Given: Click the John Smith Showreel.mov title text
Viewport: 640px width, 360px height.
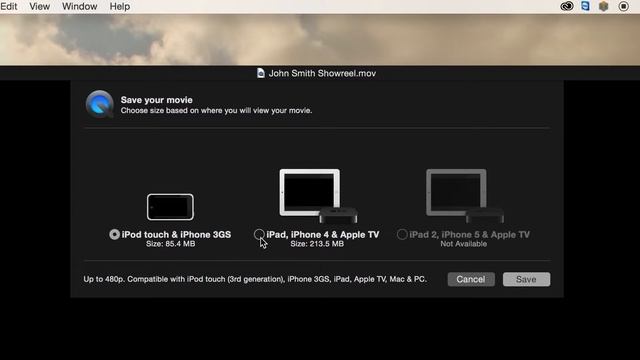Looking at the screenshot, I should click(x=322, y=73).
